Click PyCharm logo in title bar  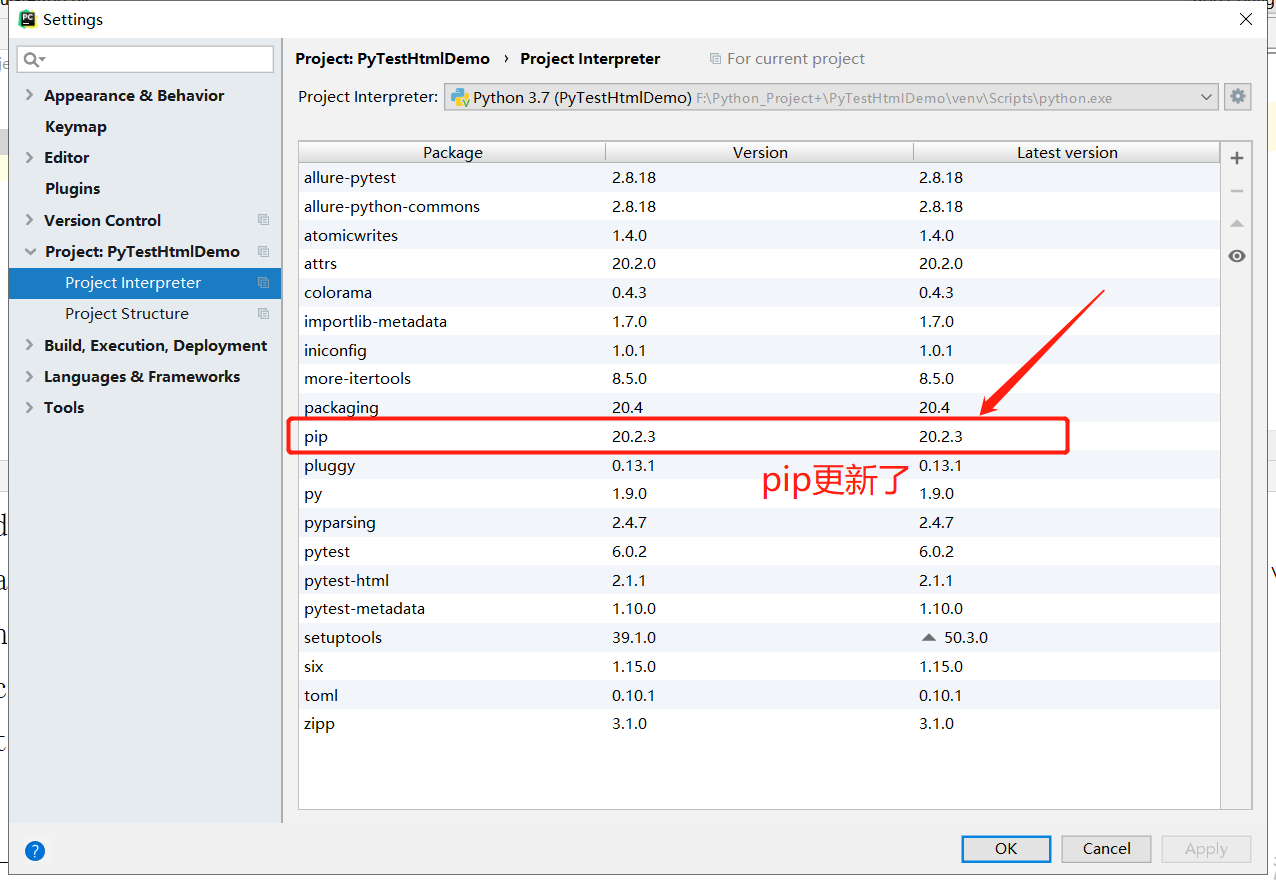[28, 19]
